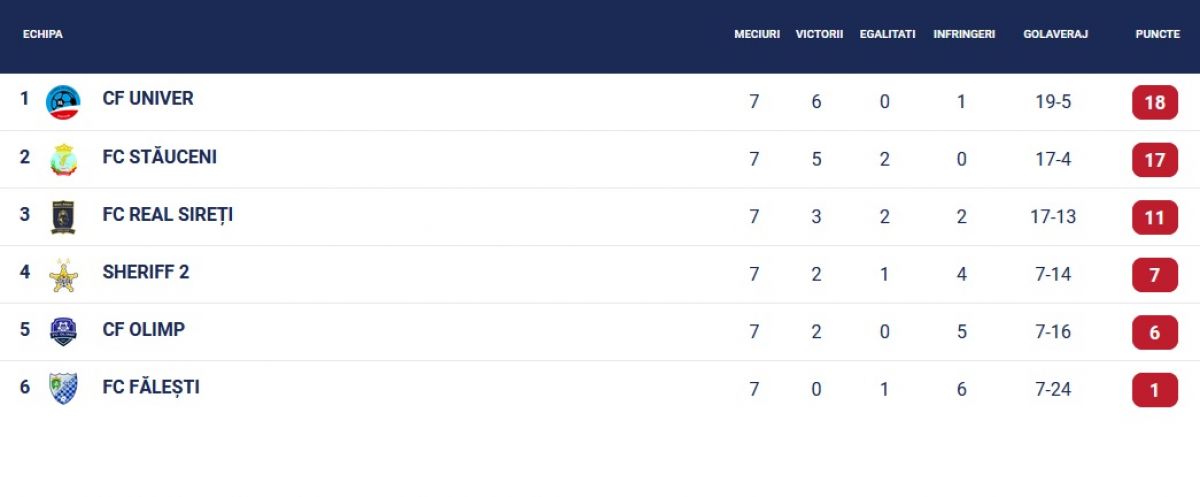Click the PUNCTE column header

point(1157,34)
